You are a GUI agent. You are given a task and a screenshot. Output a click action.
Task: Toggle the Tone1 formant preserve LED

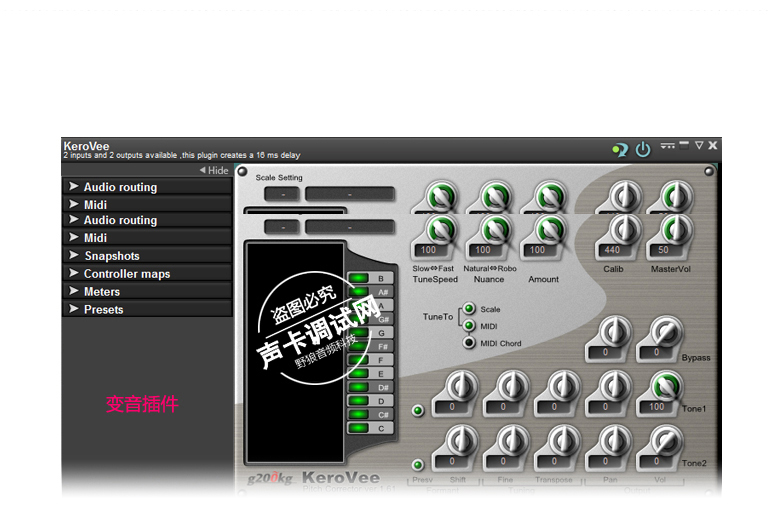(418, 410)
